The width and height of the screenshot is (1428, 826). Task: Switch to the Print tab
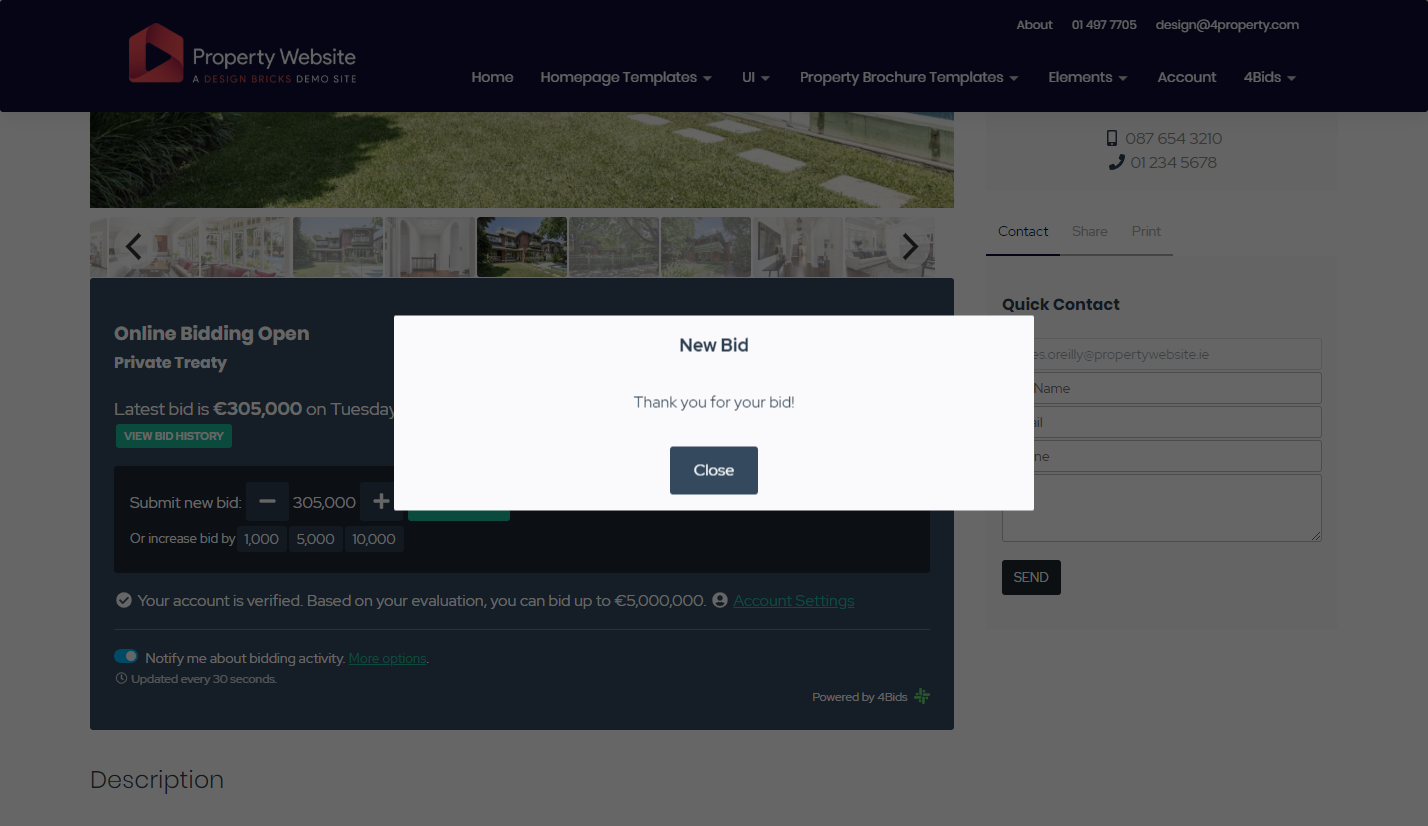[1146, 232]
